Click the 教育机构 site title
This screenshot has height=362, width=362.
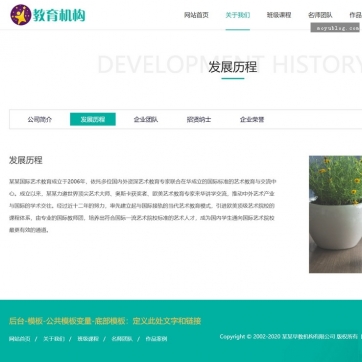coord(59,15)
